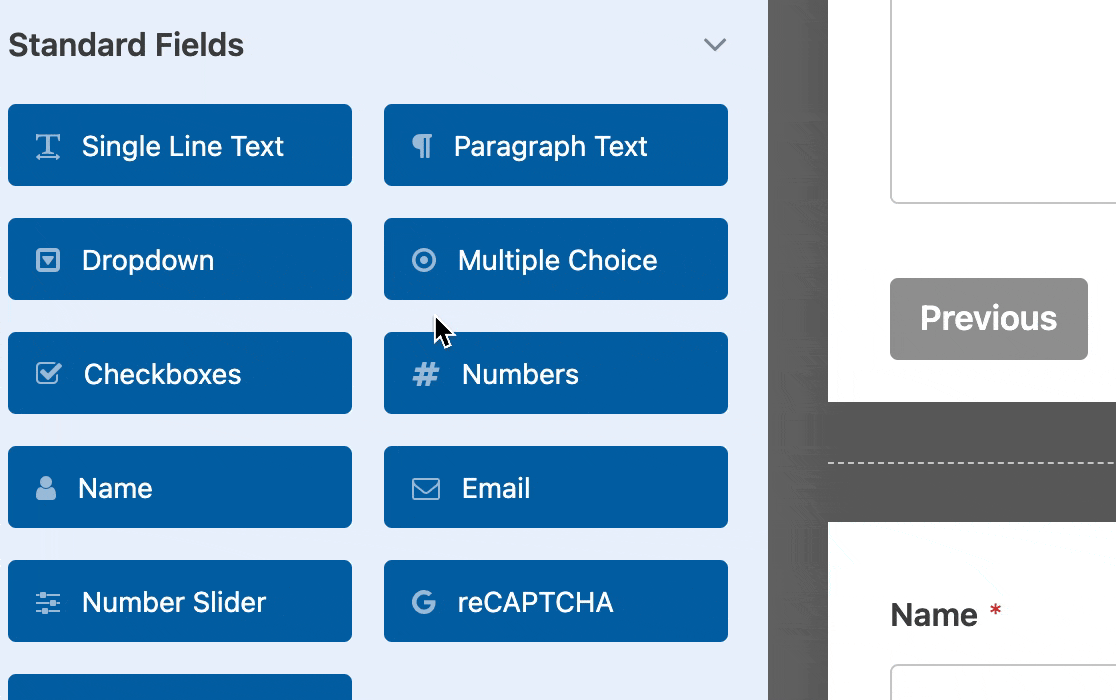Add a Checkboxes field to the form
1116x700 pixels.
coord(180,373)
